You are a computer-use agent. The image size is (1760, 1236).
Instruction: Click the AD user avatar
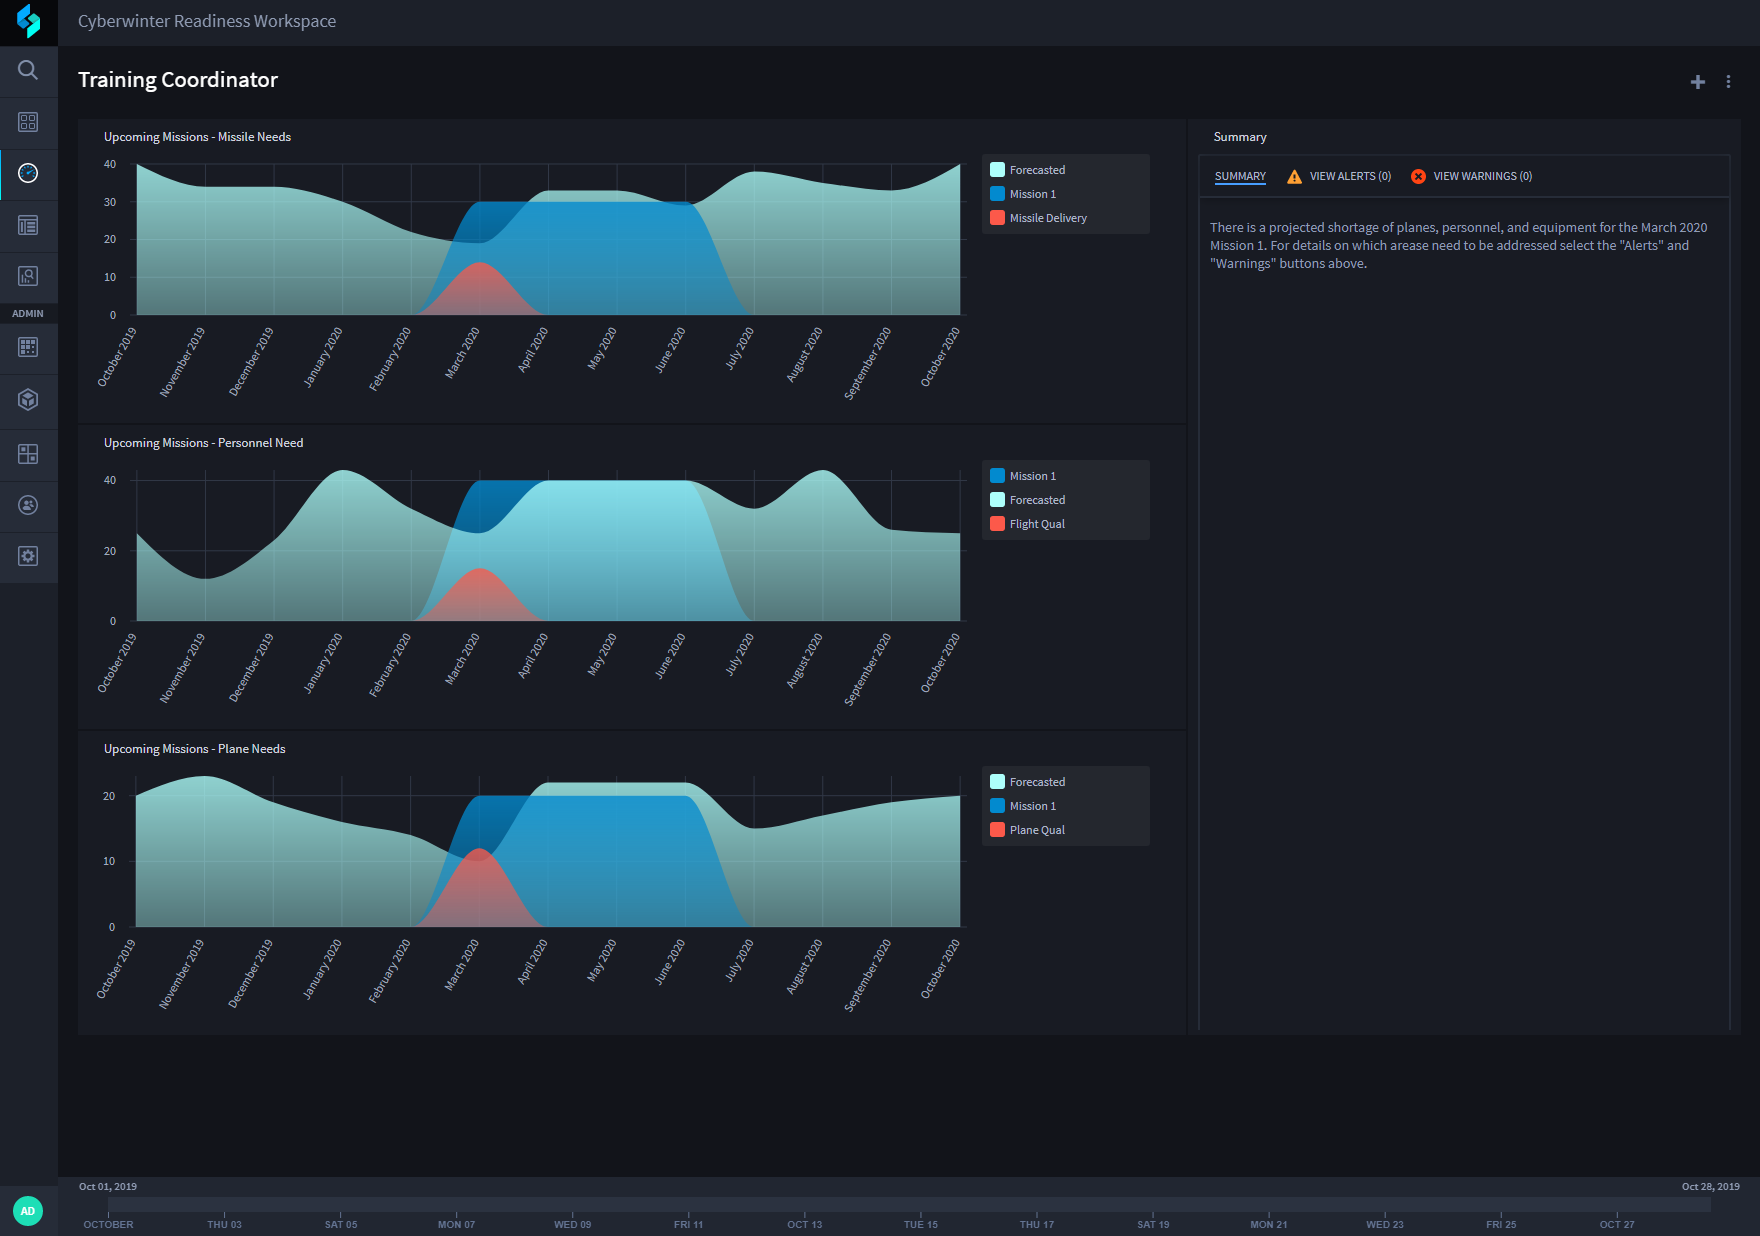[28, 1211]
